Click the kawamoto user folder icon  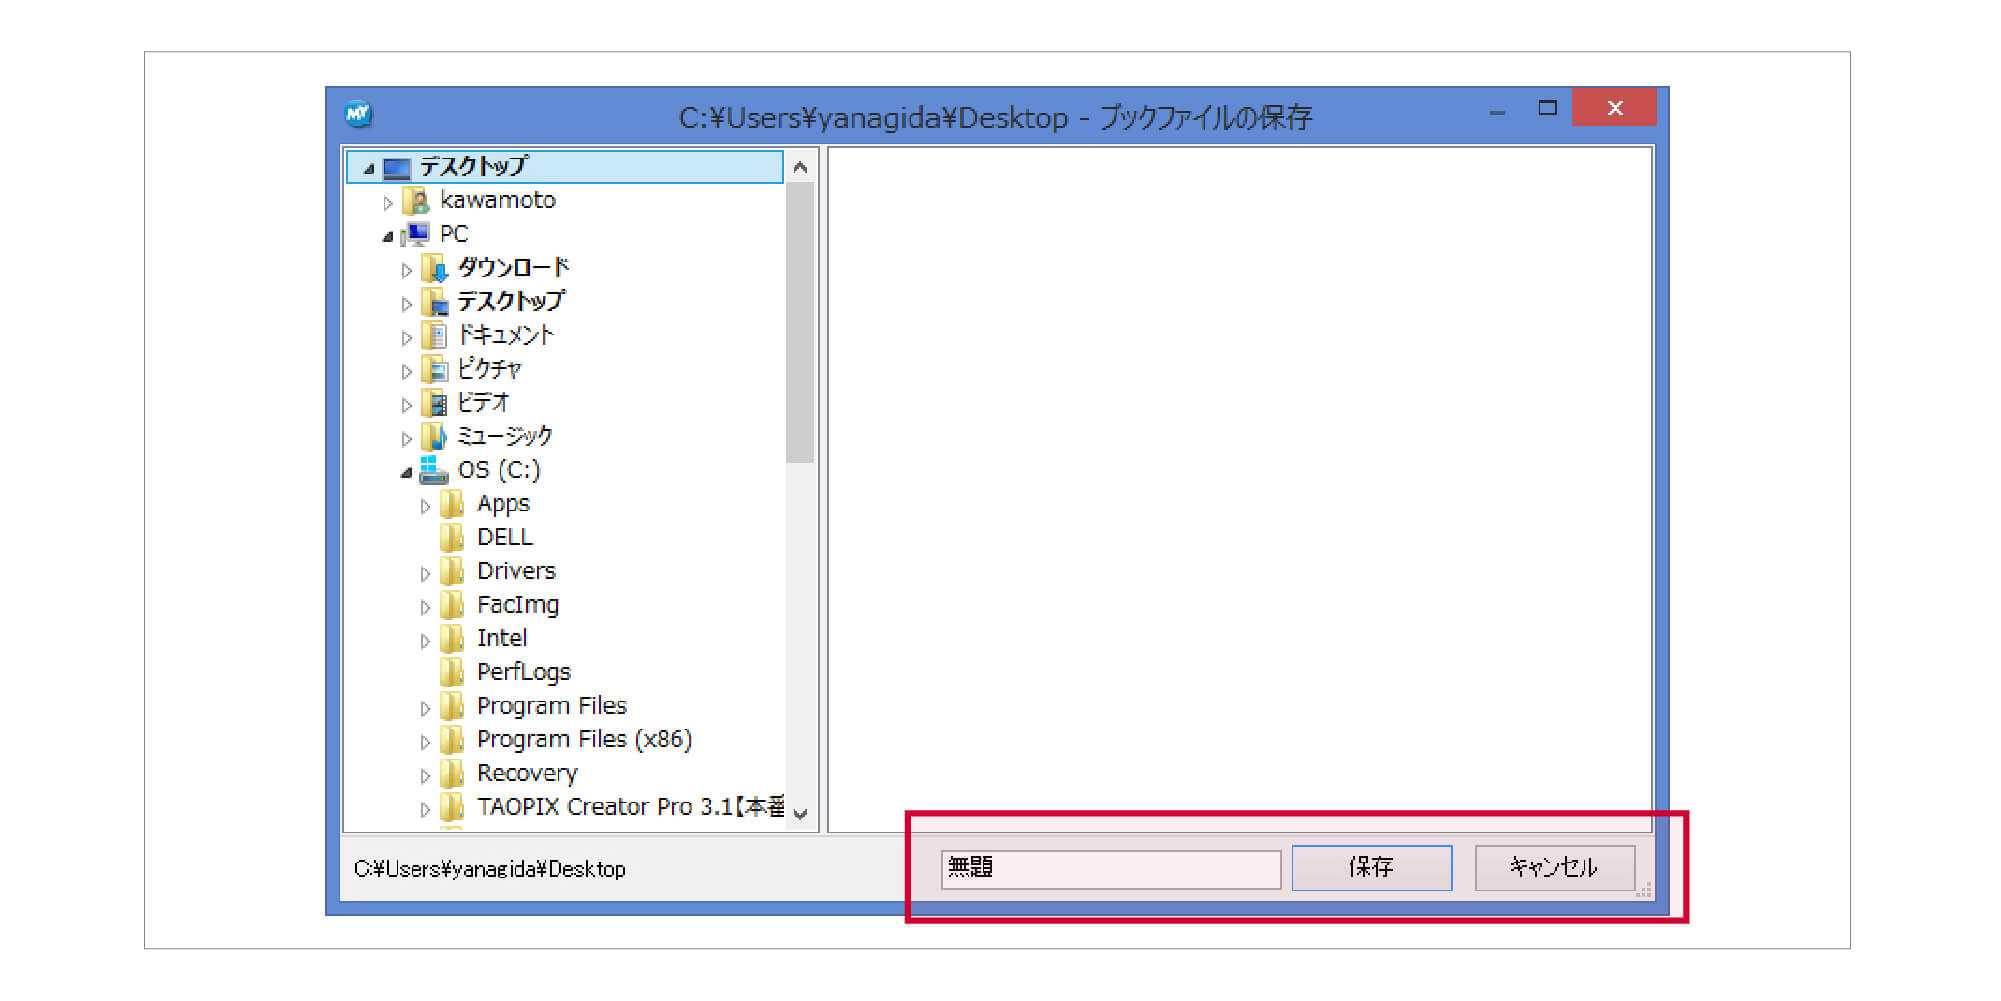point(416,201)
